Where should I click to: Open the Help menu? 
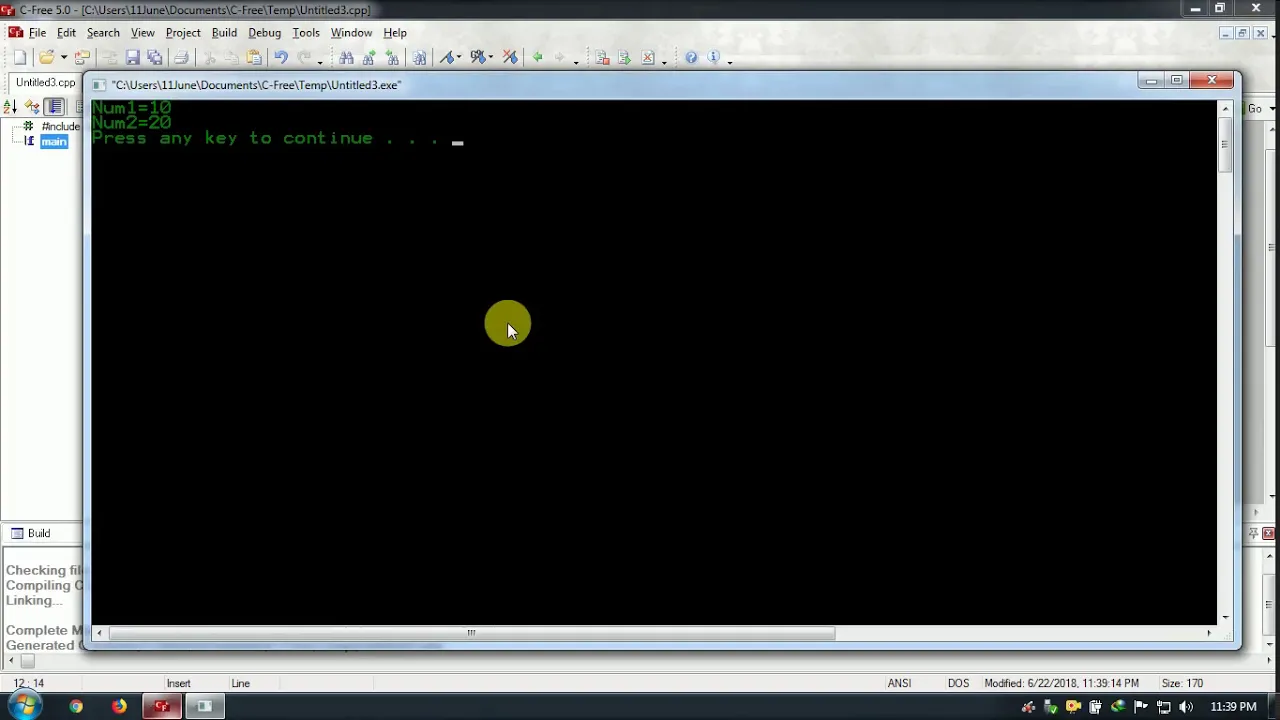395,33
